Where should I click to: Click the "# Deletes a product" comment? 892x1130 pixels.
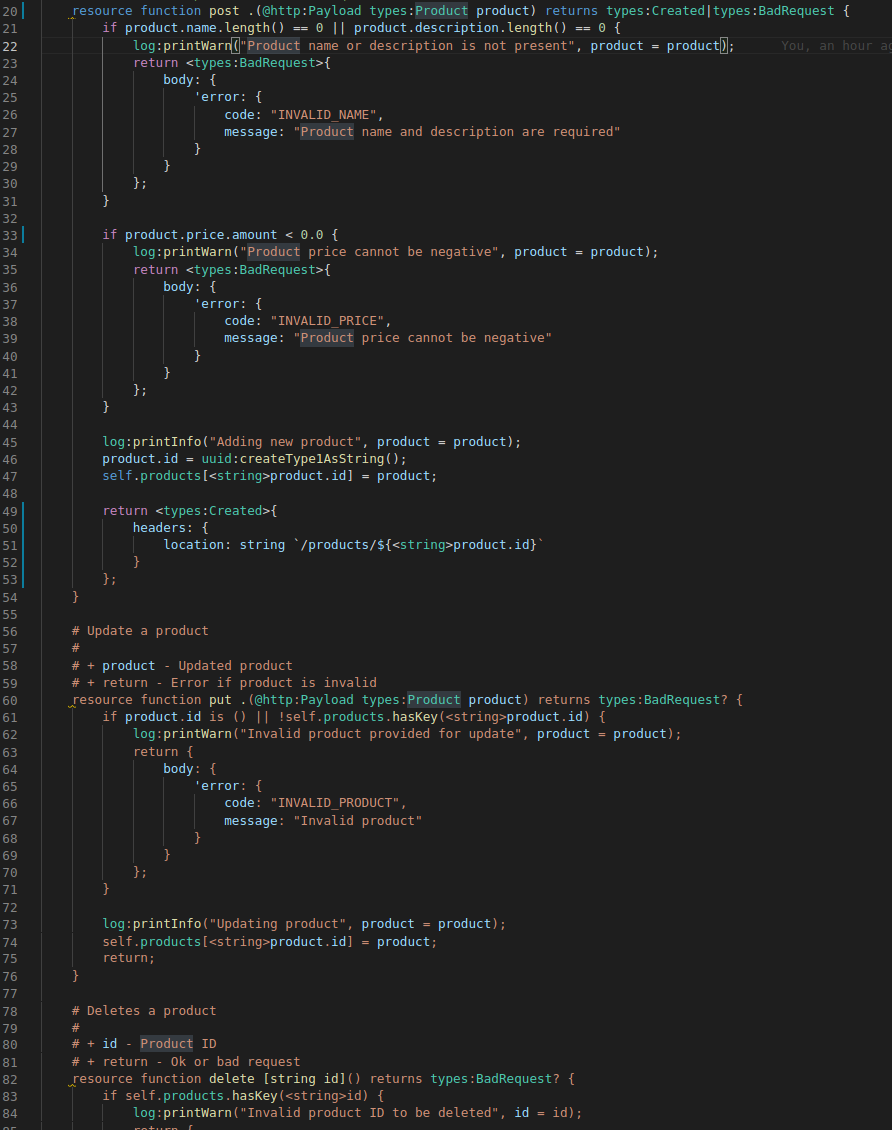(x=144, y=1010)
